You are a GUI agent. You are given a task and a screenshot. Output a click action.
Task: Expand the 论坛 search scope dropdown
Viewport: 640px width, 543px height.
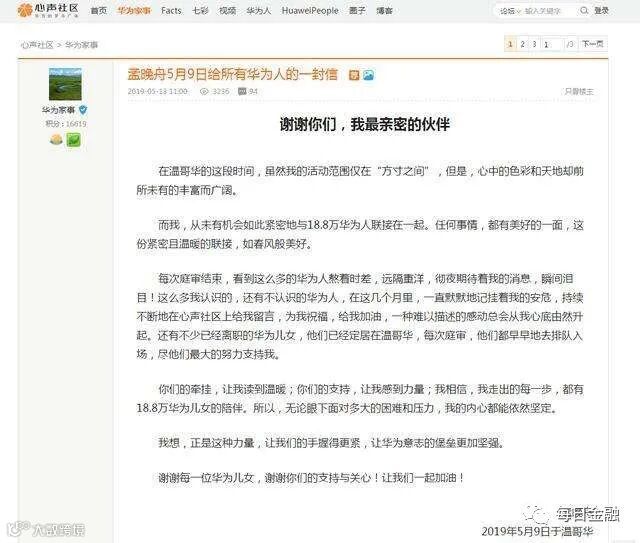click(x=510, y=11)
